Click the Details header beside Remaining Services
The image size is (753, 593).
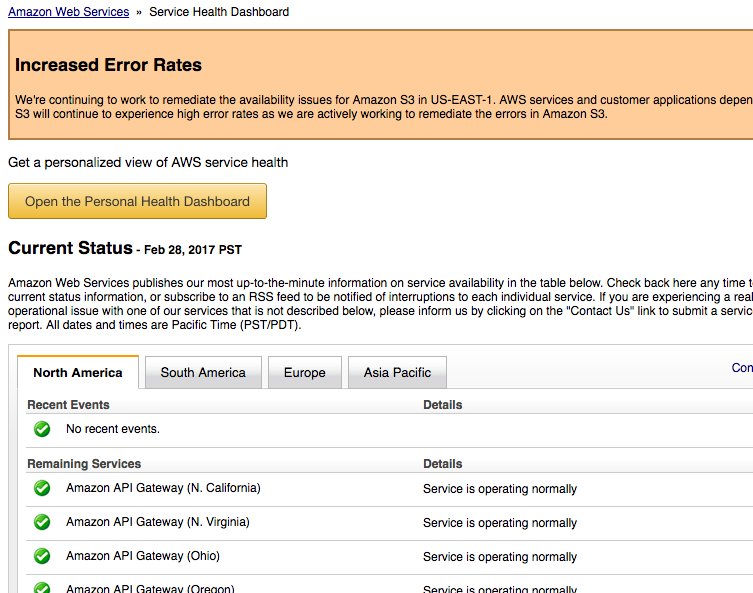442,464
